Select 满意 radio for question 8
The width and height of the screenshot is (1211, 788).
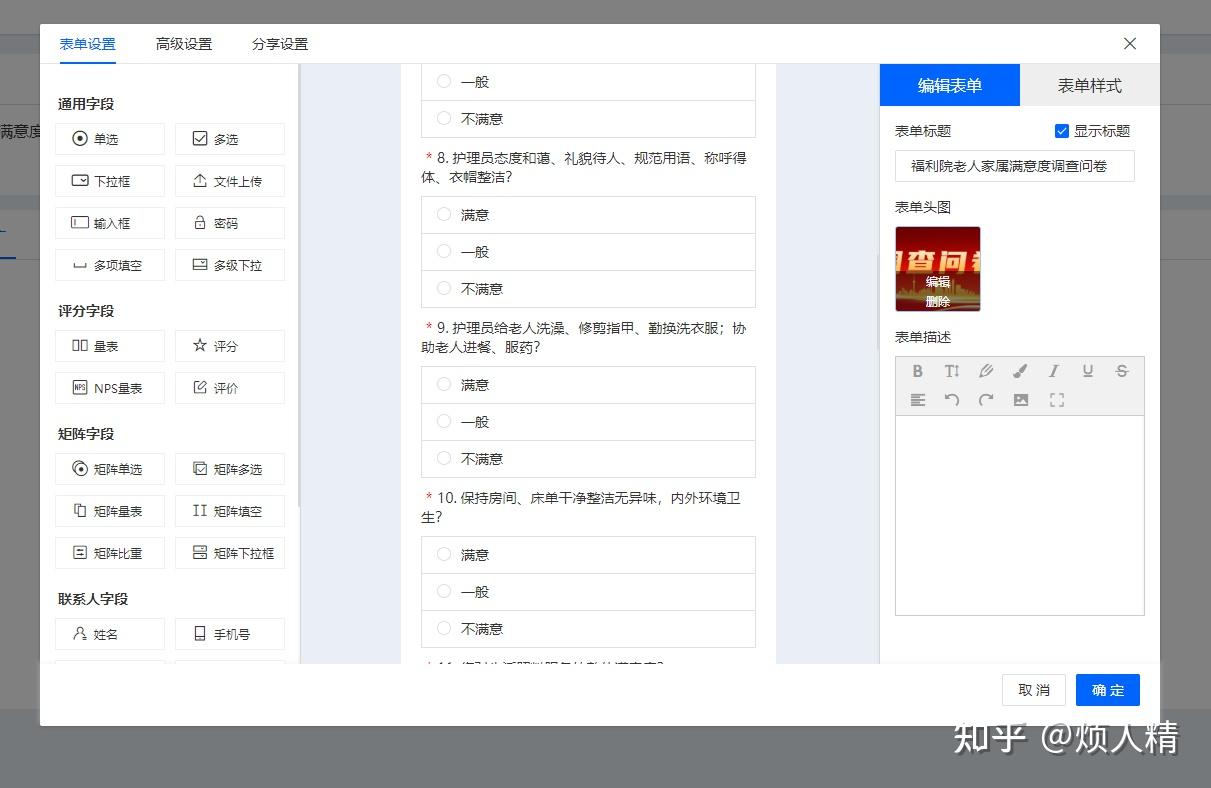tap(444, 214)
